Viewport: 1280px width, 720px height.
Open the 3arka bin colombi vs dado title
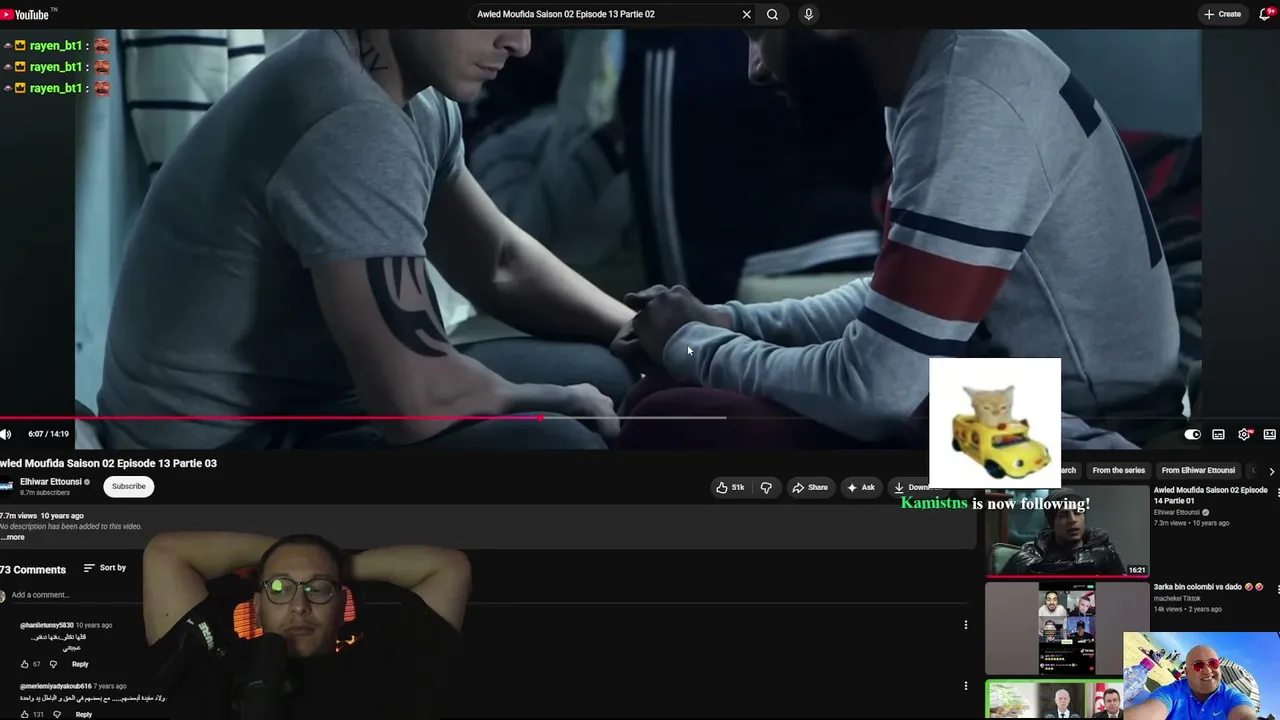(1208, 587)
